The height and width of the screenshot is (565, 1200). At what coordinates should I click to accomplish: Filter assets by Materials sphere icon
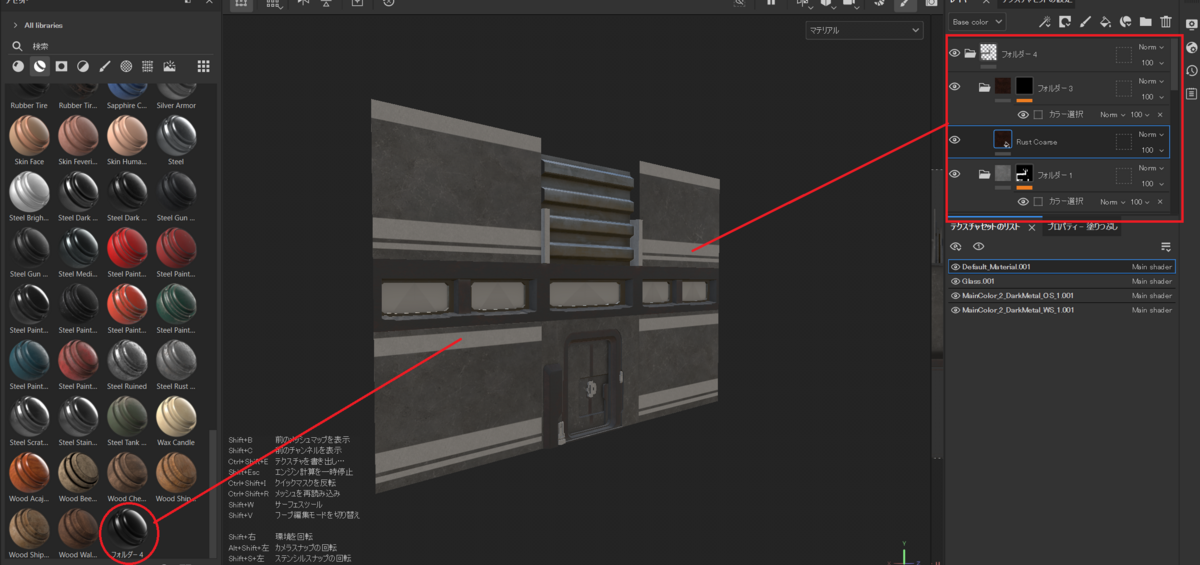(18, 66)
